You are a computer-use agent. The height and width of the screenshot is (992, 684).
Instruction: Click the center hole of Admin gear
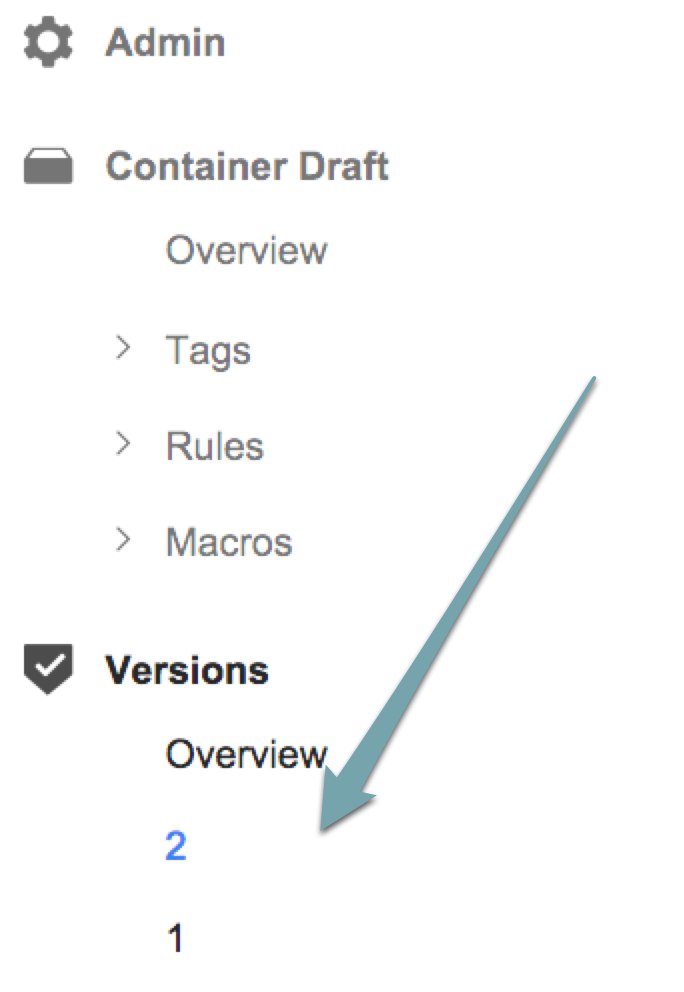[x=48, y=42]
